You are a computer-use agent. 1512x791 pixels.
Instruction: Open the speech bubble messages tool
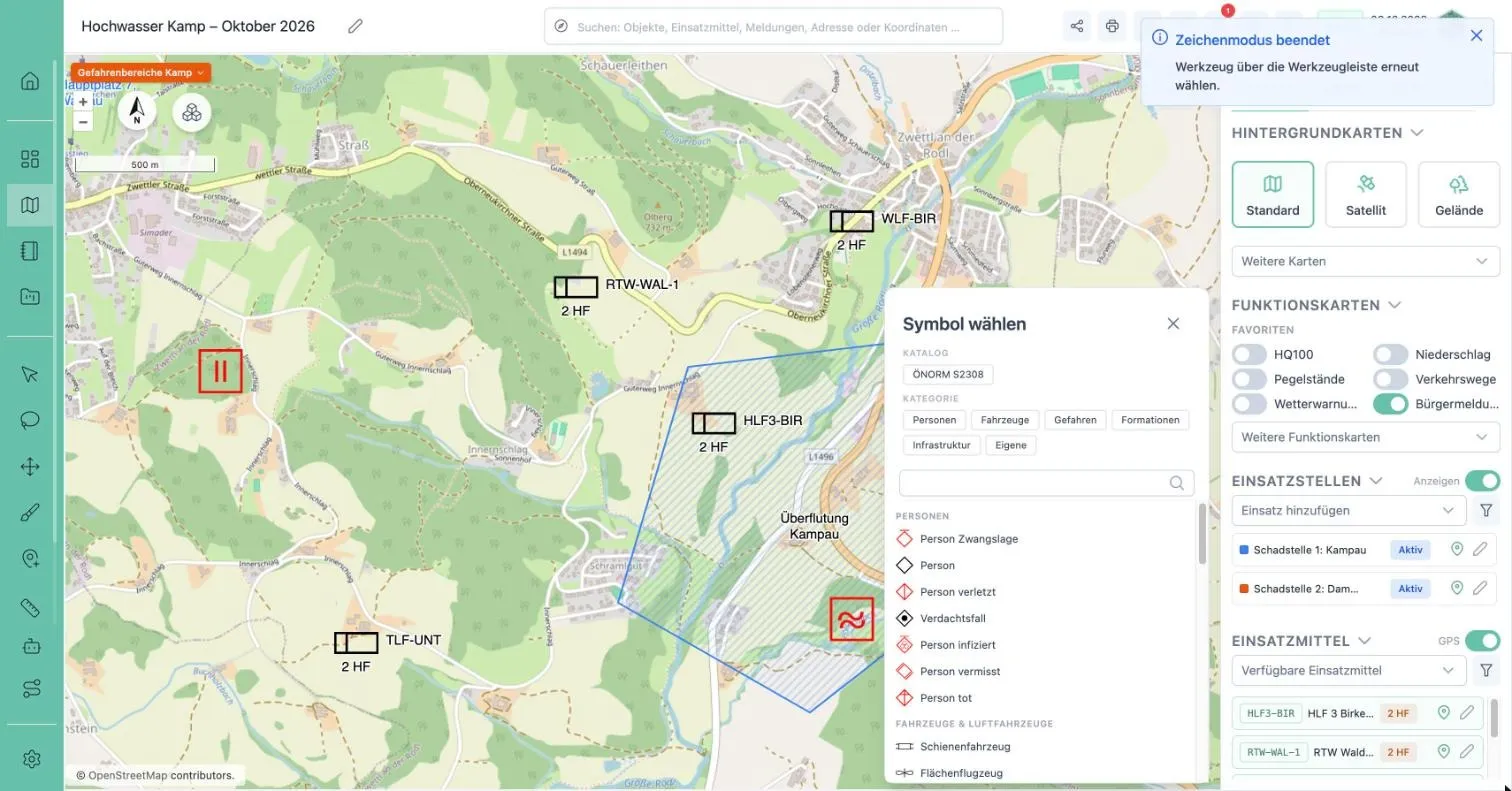(x=30, y=419)
